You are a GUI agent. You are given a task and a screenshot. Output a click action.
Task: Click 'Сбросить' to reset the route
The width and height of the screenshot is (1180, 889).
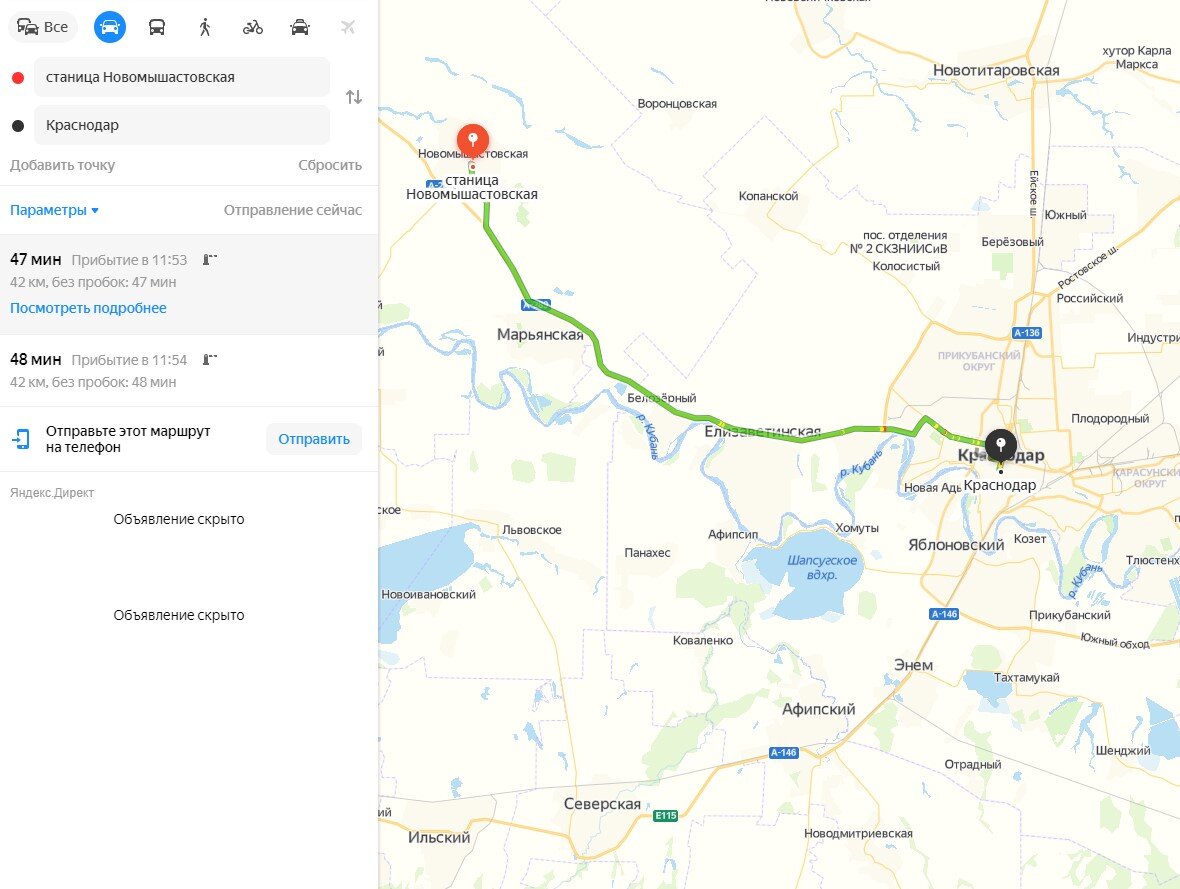tap(330, 165)
